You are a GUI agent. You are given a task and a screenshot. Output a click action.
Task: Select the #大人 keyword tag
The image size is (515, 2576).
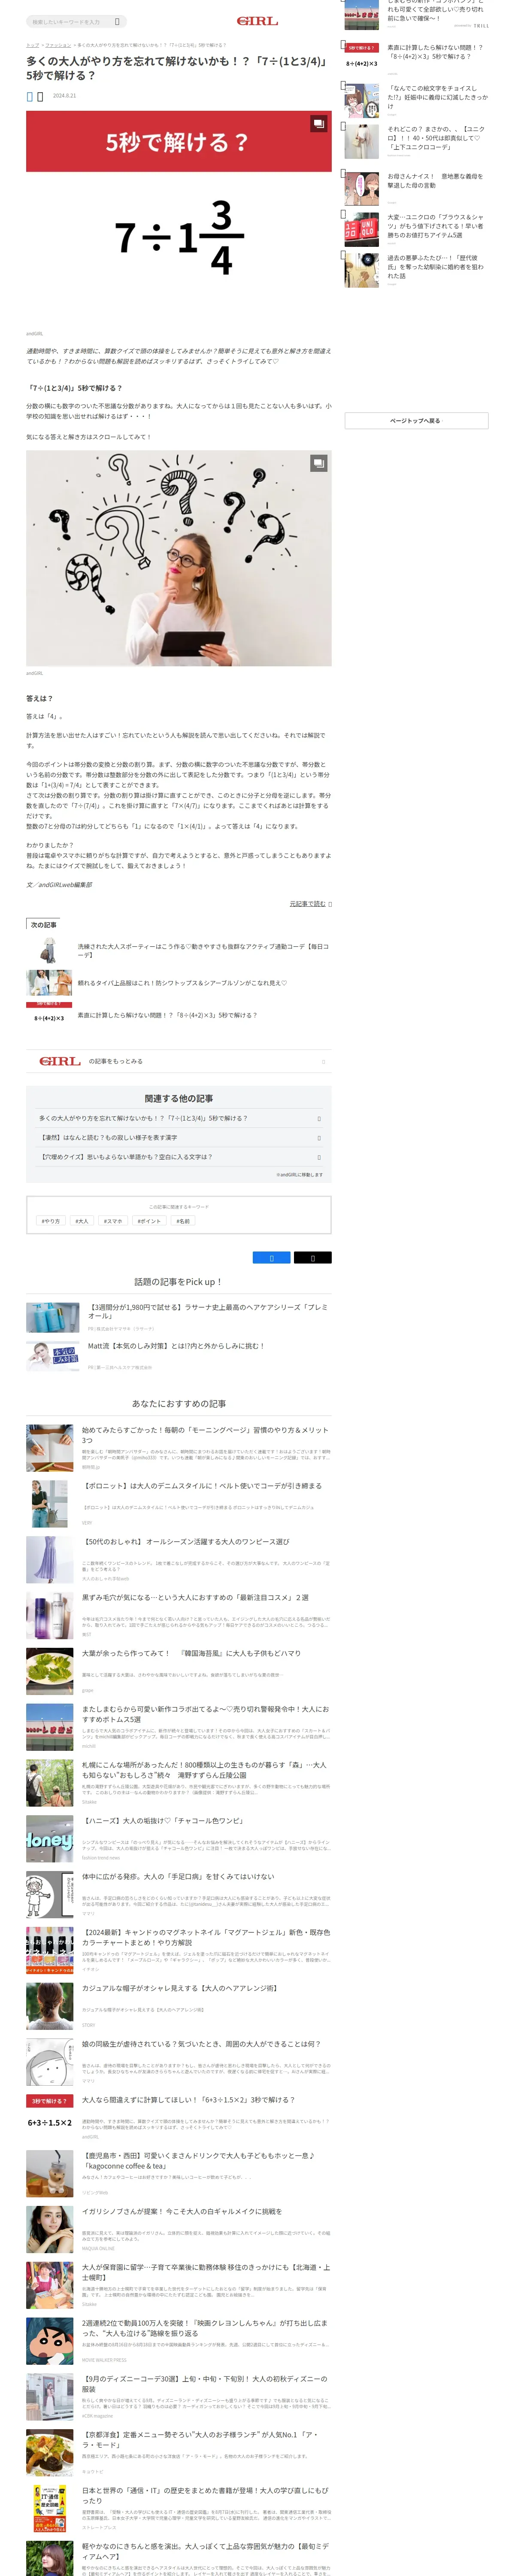82,1220
